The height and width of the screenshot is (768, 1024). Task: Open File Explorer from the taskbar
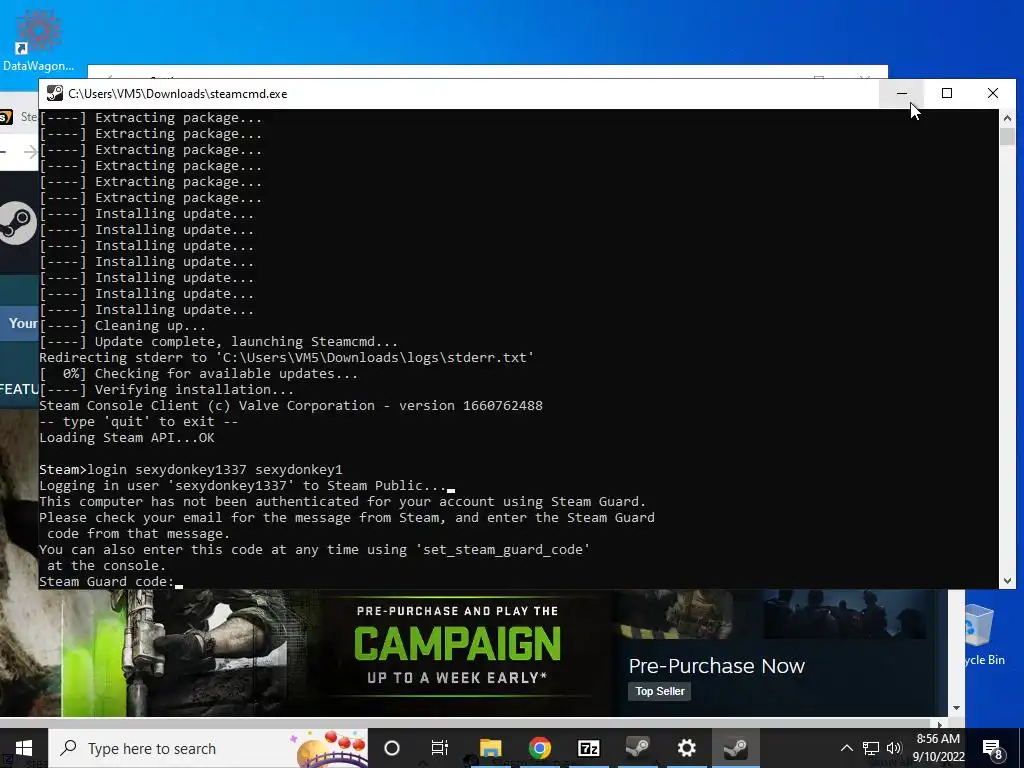coord(490,748)
